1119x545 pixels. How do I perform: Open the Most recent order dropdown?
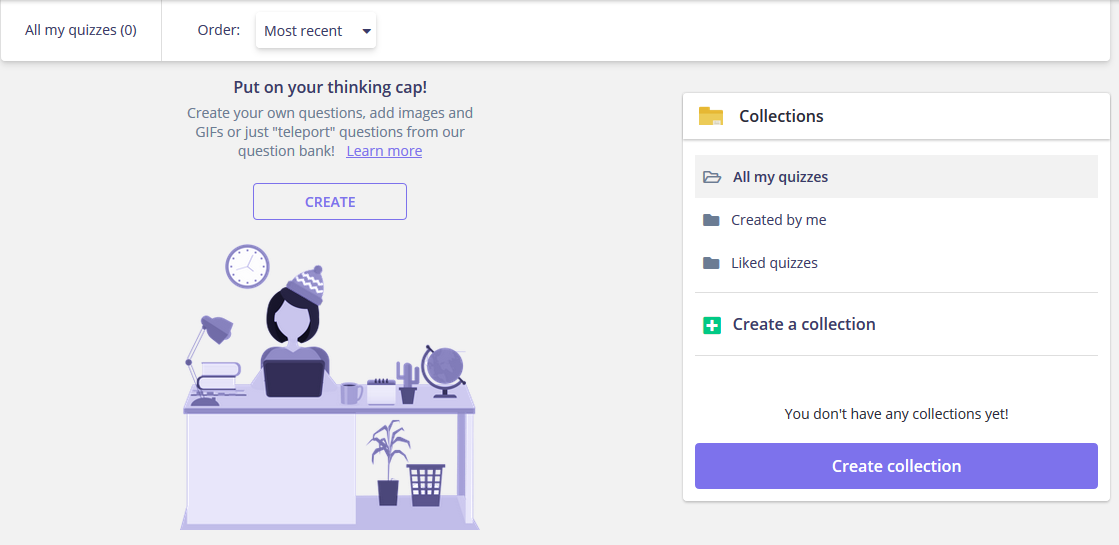(x=315, y=31)
